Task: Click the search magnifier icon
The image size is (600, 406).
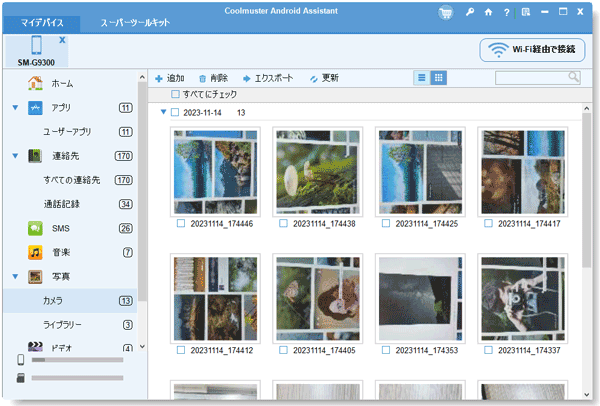Action: [x=573, y=77]
